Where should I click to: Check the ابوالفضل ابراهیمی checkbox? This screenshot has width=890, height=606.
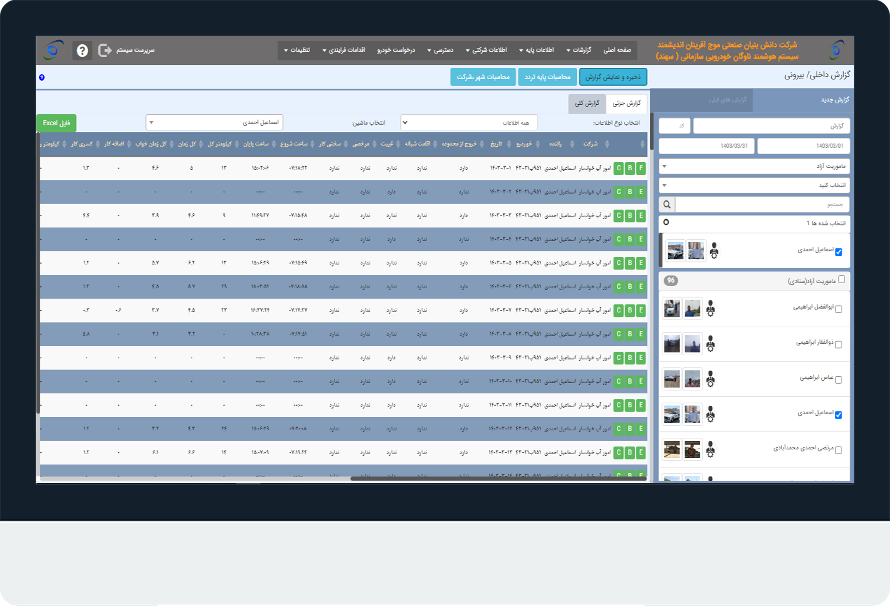pyautogui.click(x=839, y=309)
